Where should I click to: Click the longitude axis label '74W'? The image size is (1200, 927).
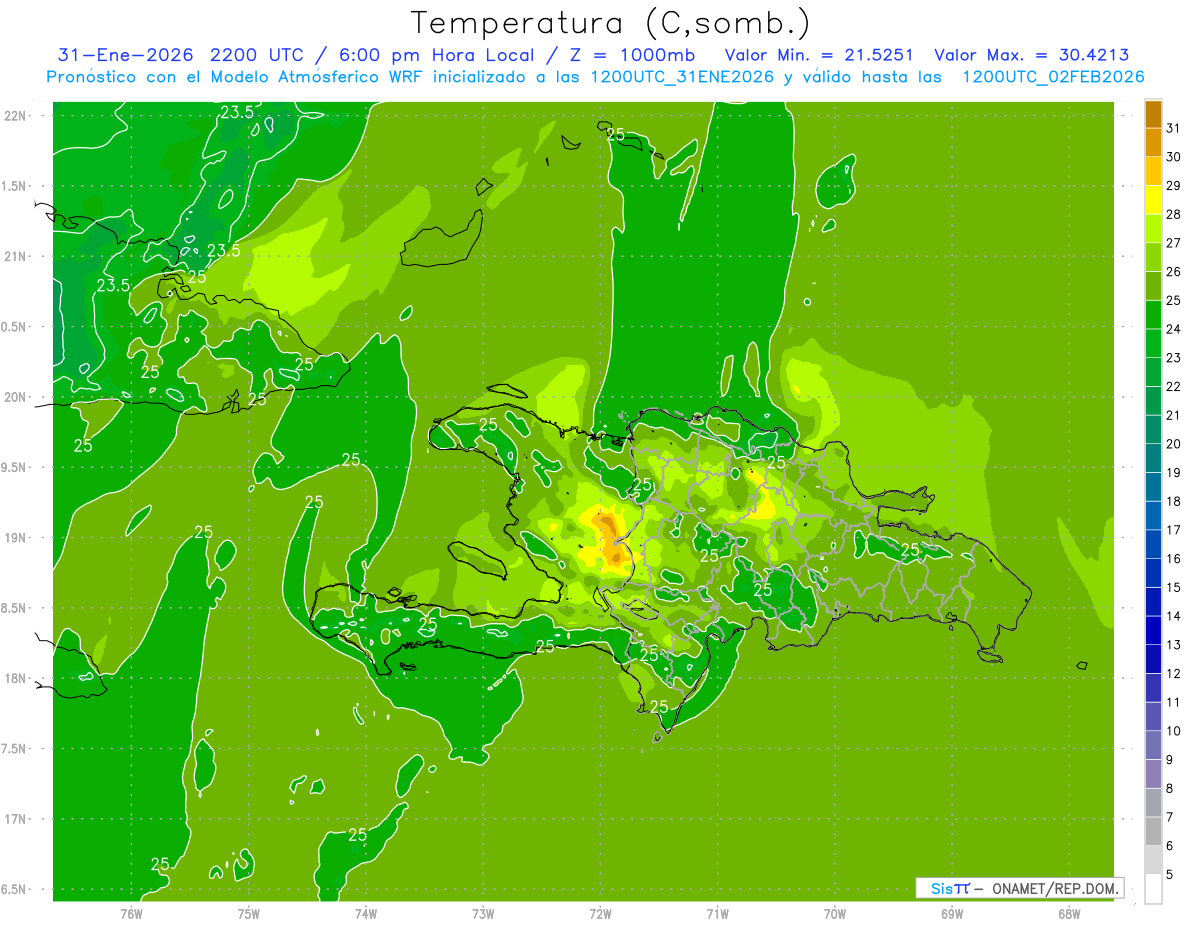click(x=366, y=913)
